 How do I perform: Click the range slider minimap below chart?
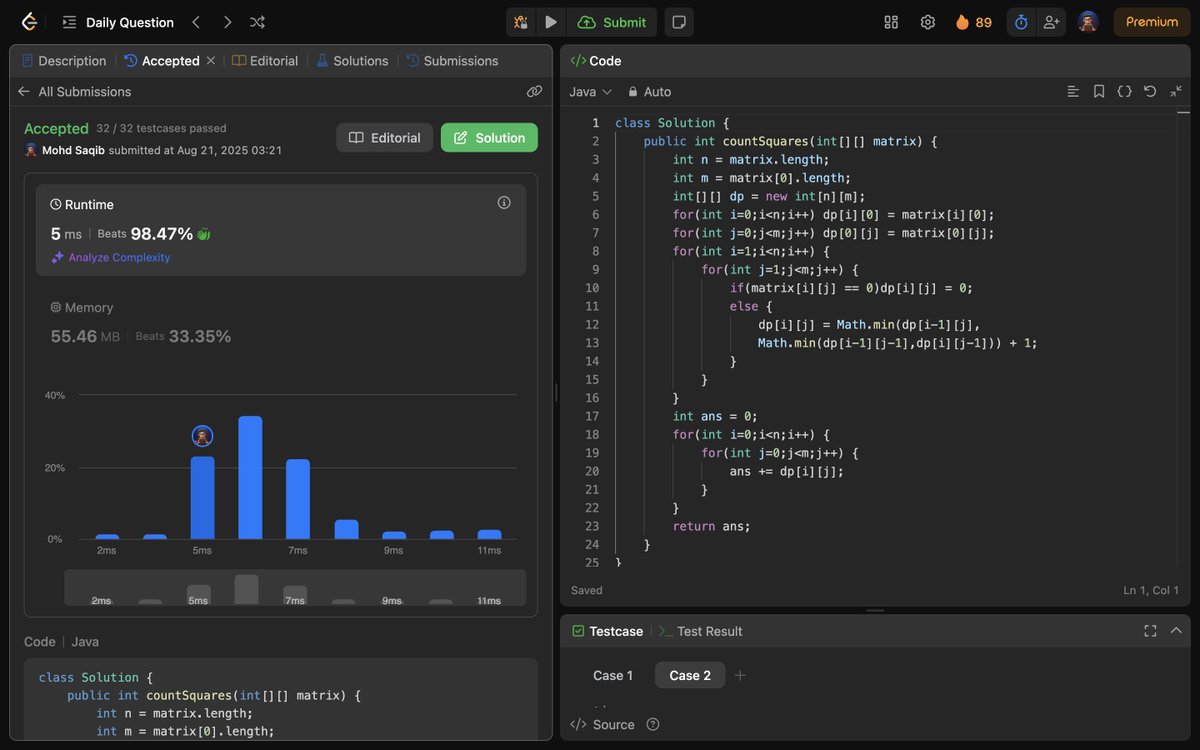295,588
